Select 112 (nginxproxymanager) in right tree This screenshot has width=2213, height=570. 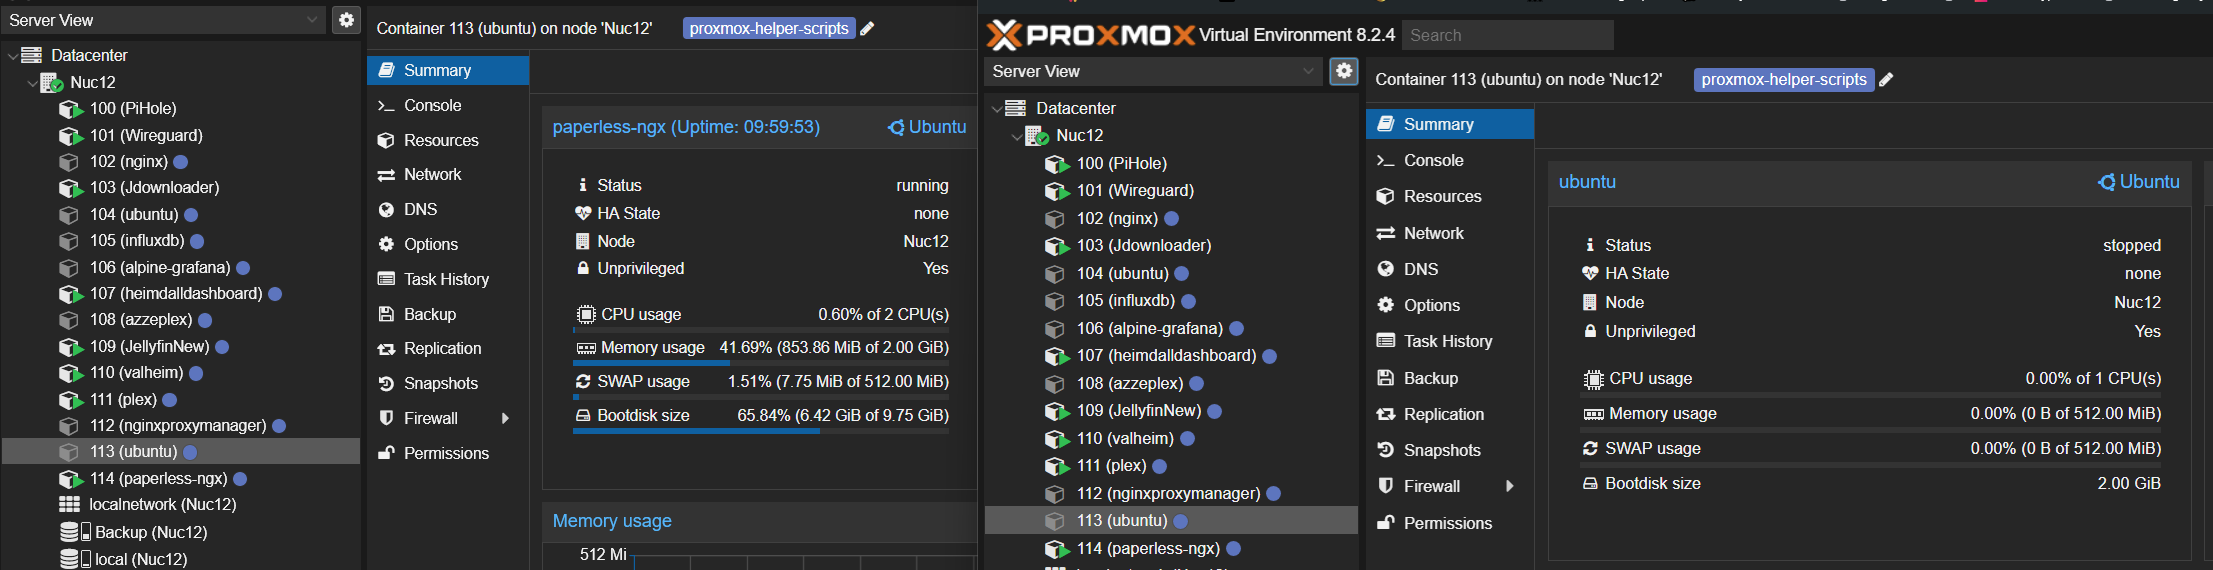(x=1168, y=493)
